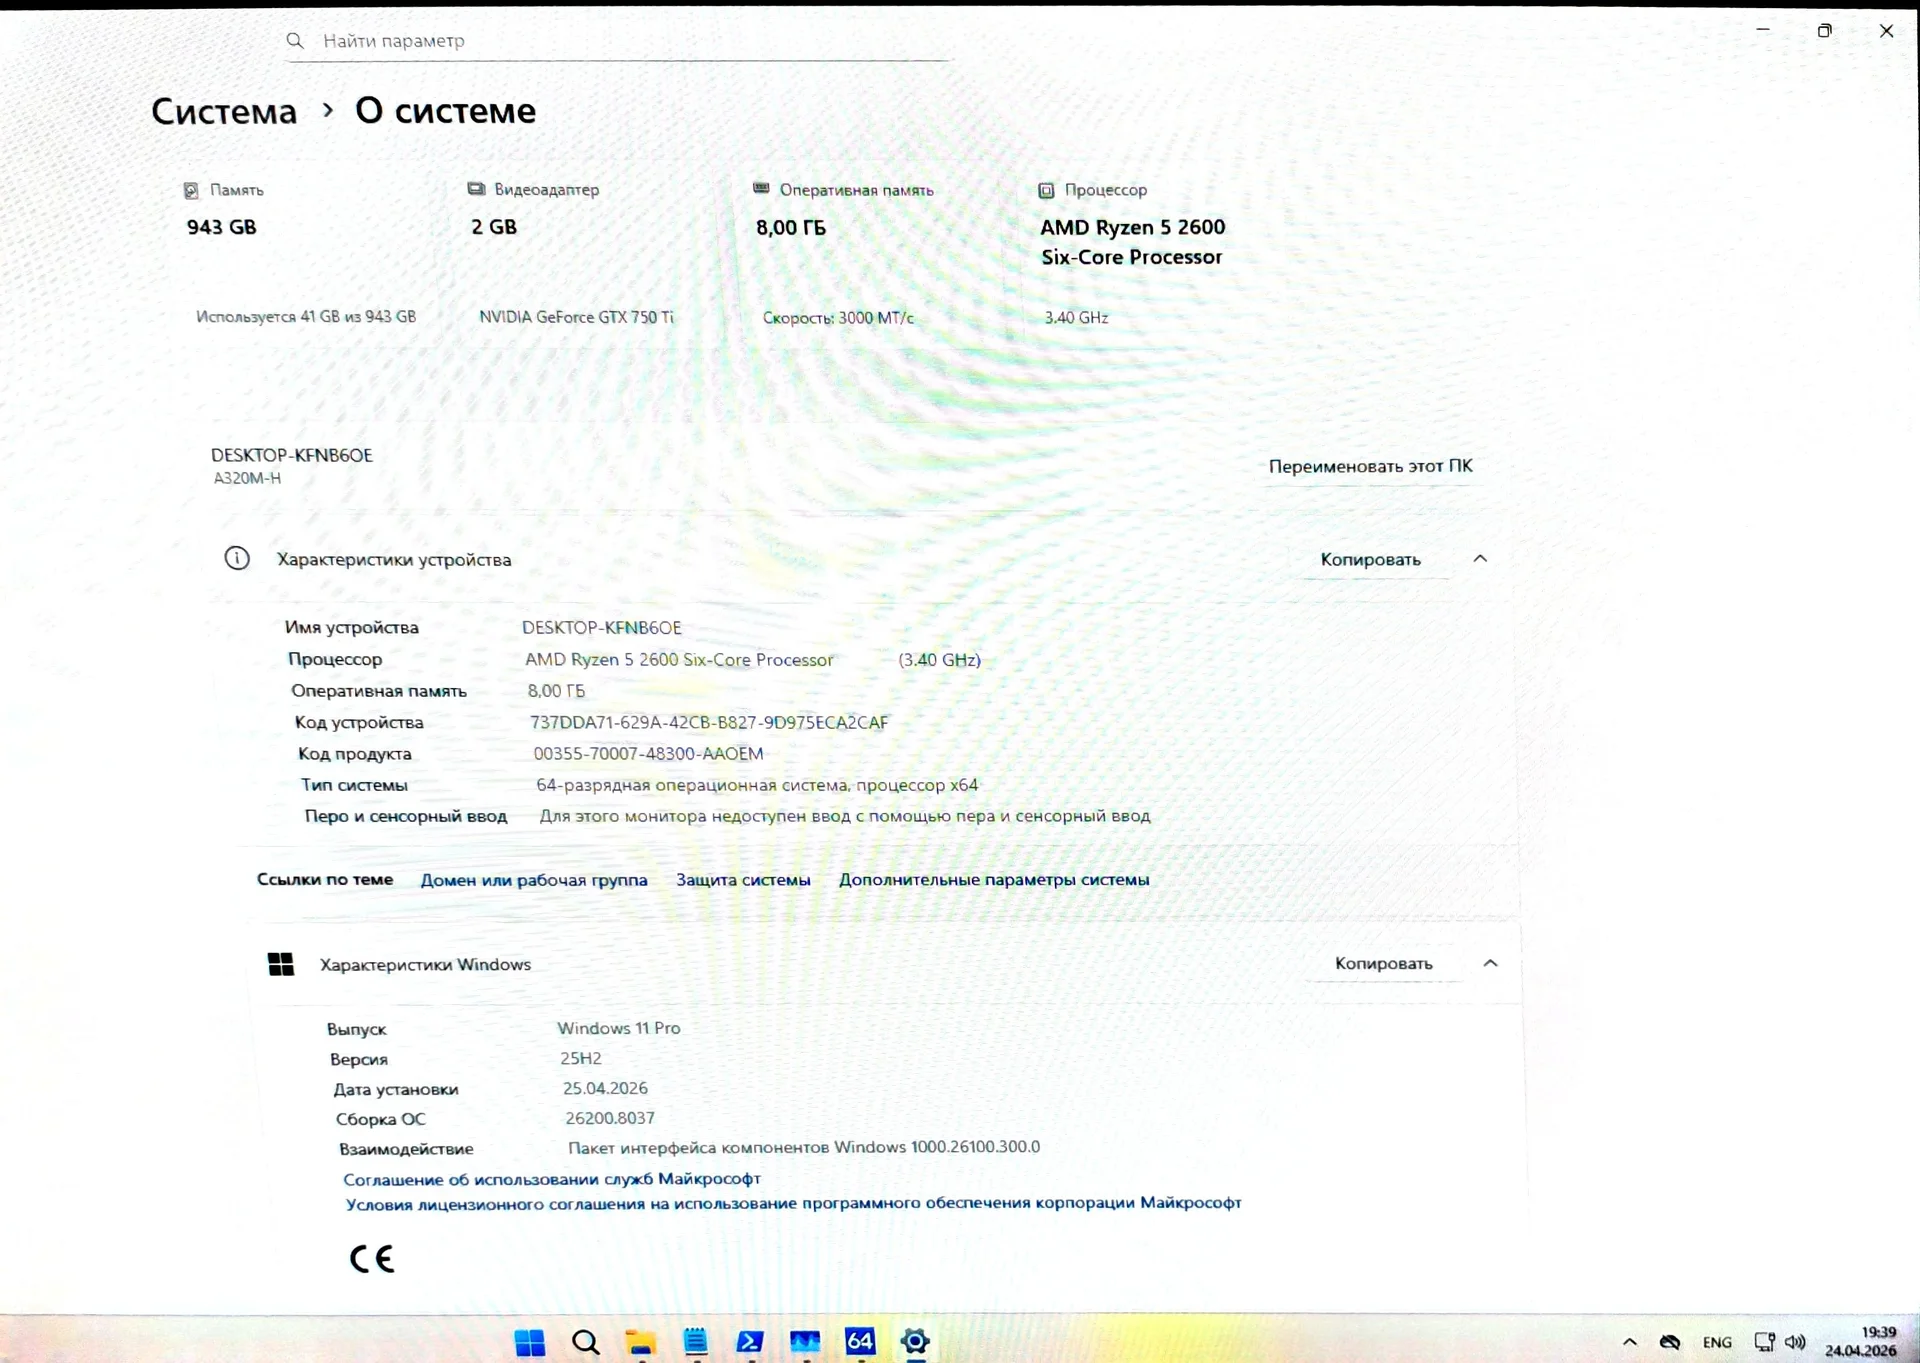
Task: Click 'Используется 41 GB из 943 GB' text
Action: click(306, 317)
